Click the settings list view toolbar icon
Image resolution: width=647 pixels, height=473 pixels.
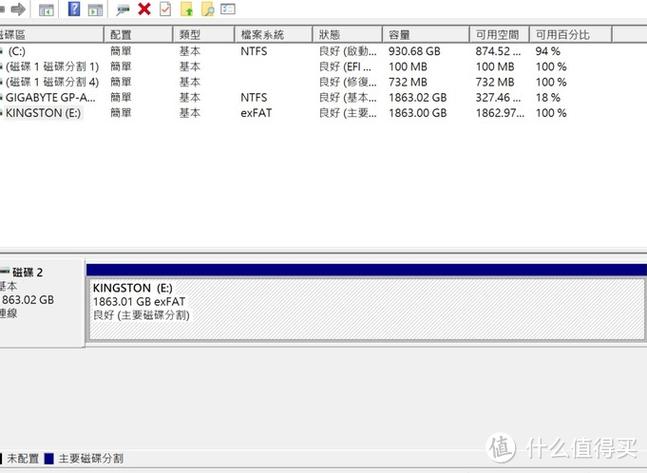tap(228, 9)
